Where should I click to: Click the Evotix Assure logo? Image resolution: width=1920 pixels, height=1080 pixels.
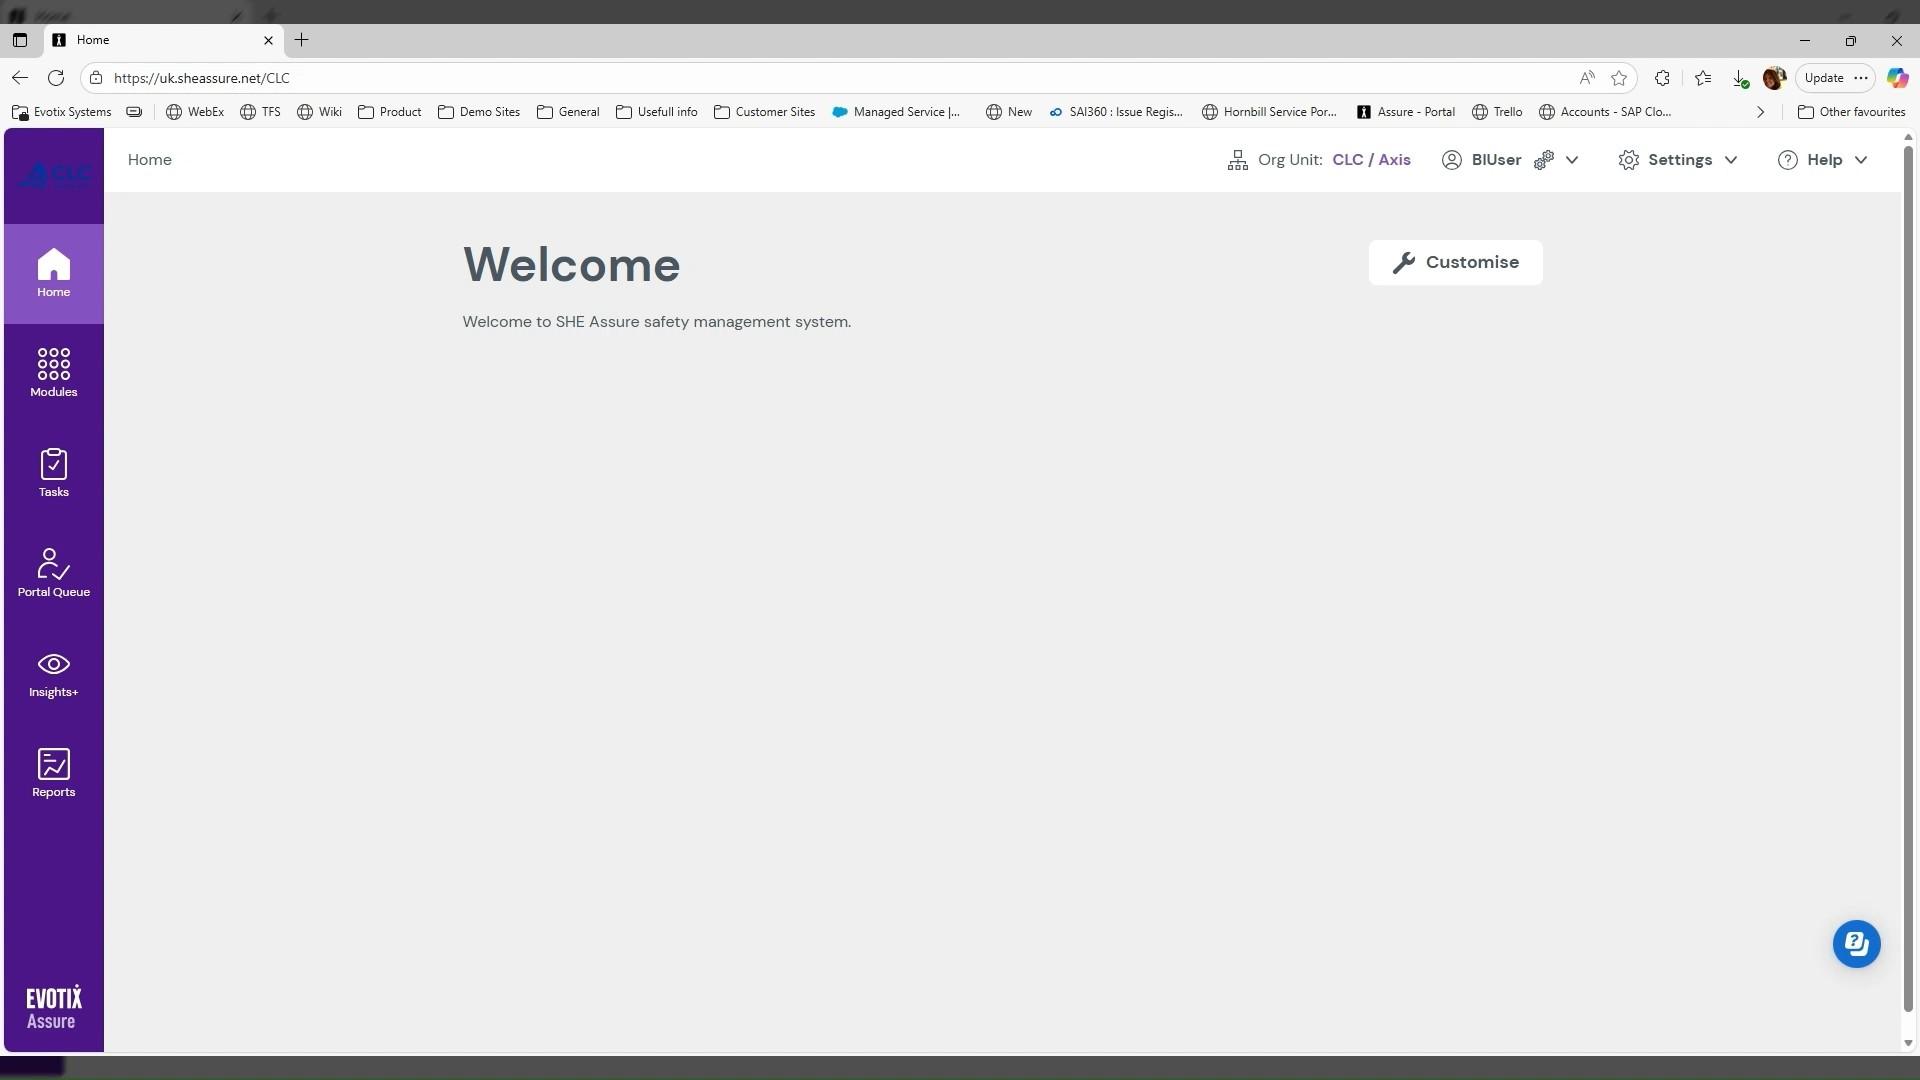click(x=53, y=1007)
